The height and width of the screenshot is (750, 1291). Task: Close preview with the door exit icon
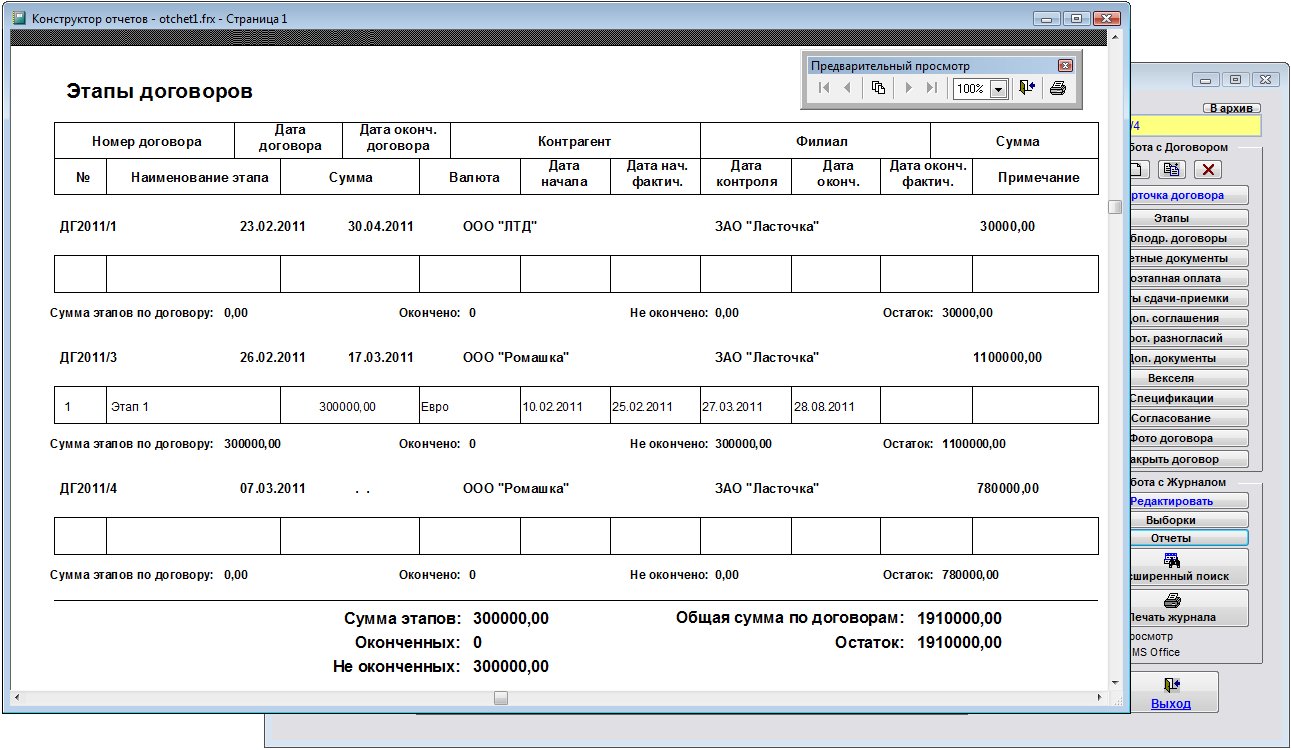pos(1026,88)
